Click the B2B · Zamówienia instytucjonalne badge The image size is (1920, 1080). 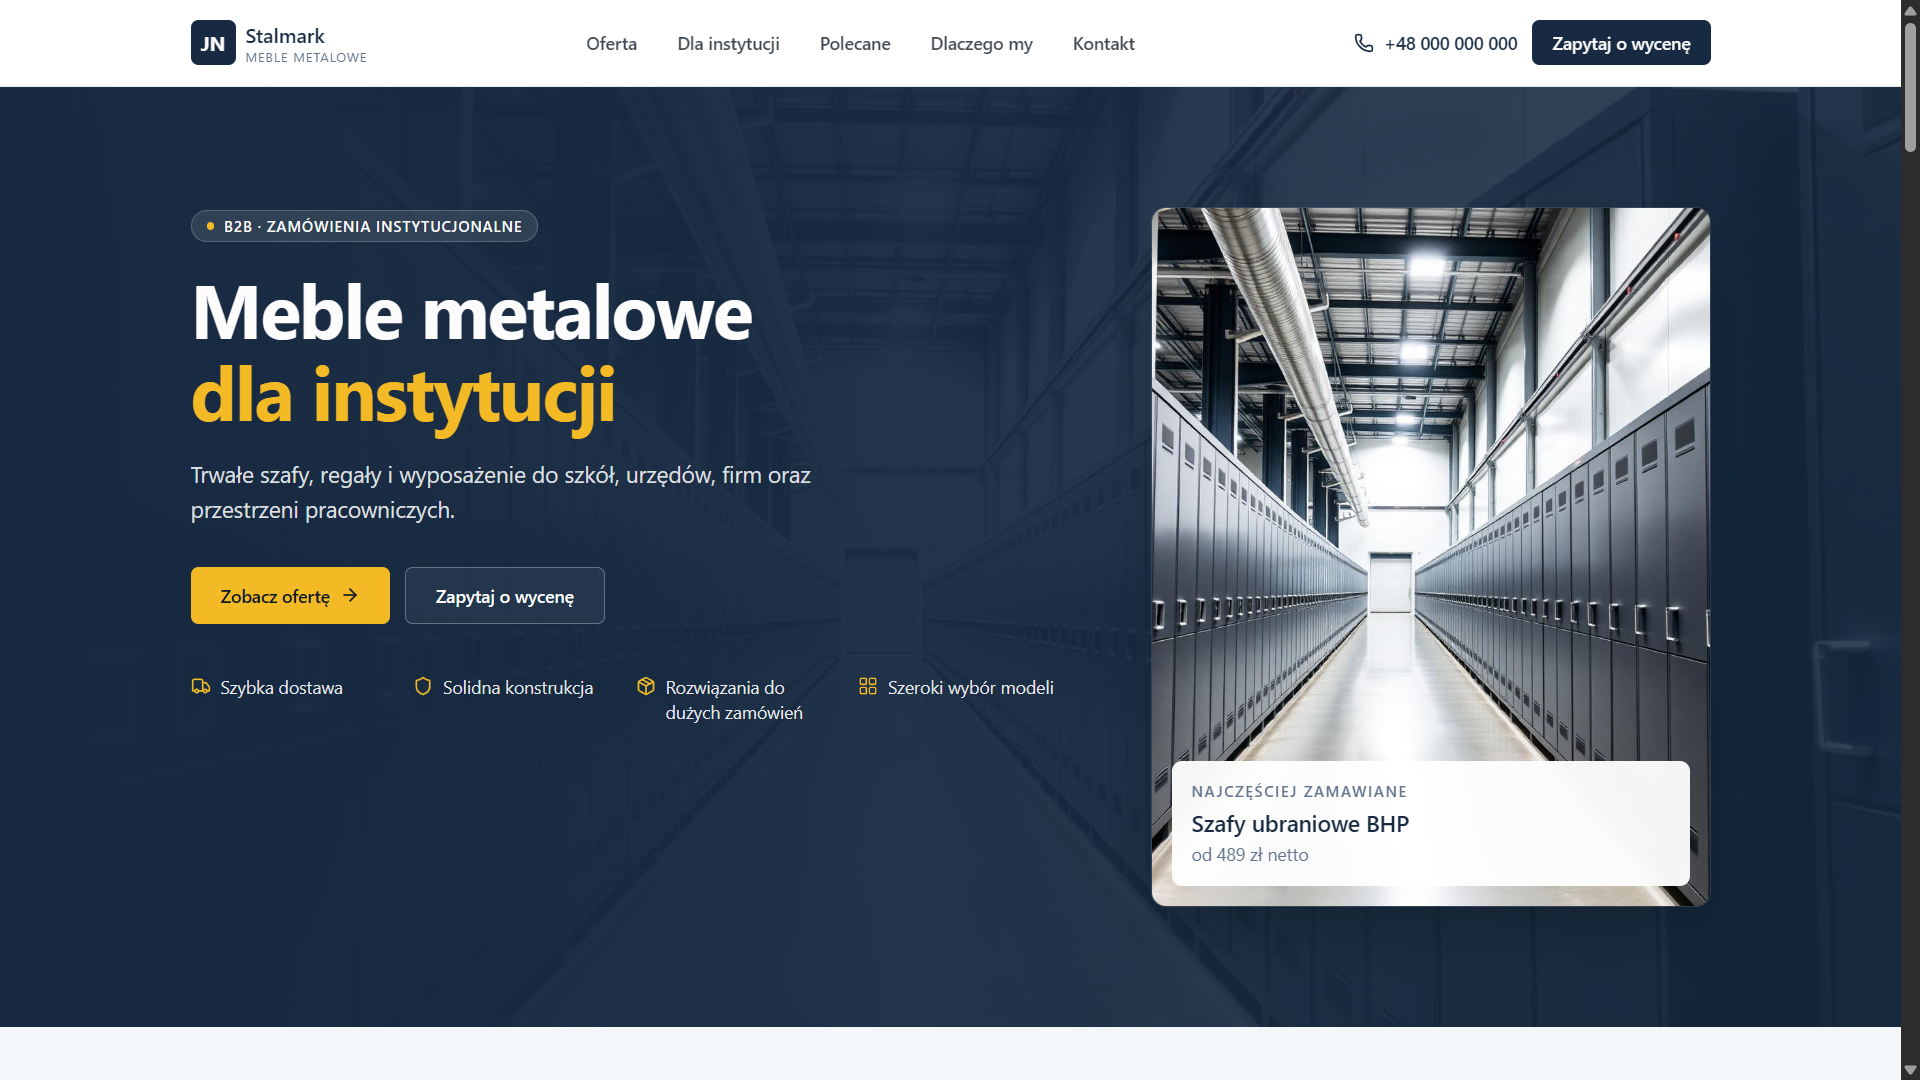[x=364, y=226]
